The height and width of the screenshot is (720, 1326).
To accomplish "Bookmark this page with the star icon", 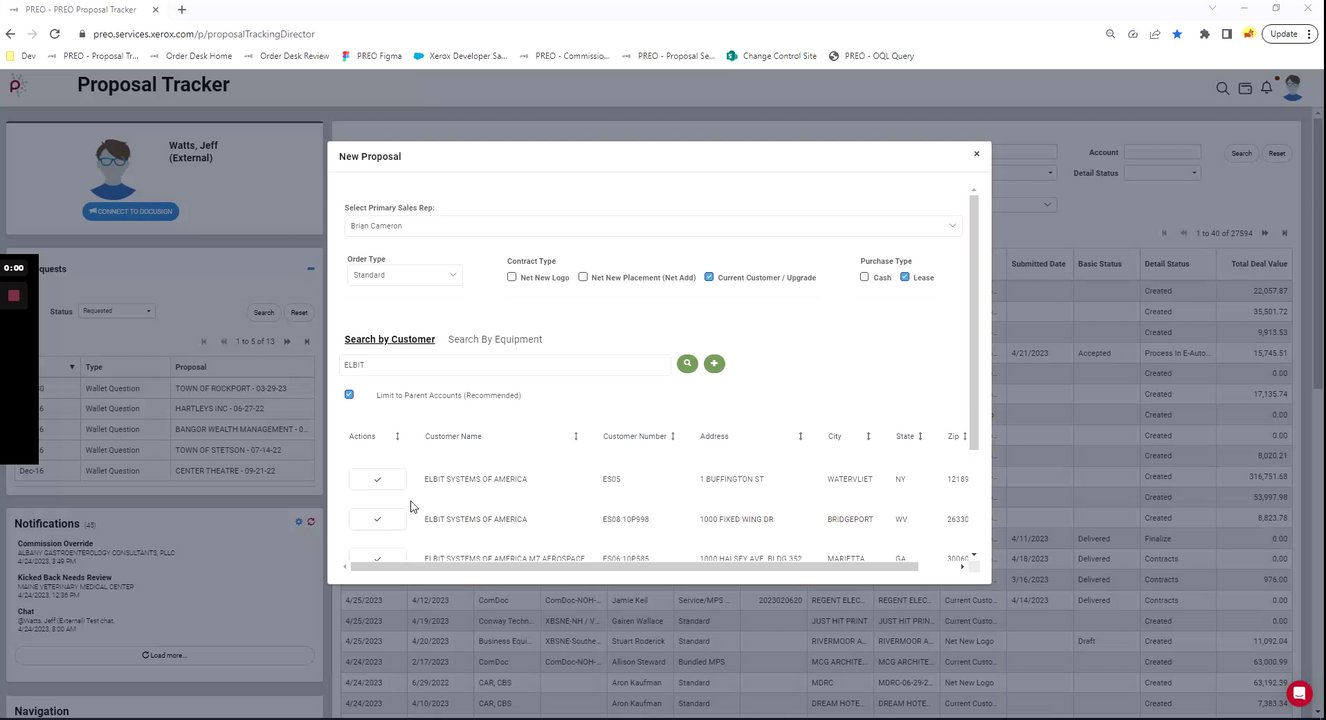I will pos(1177,34).
